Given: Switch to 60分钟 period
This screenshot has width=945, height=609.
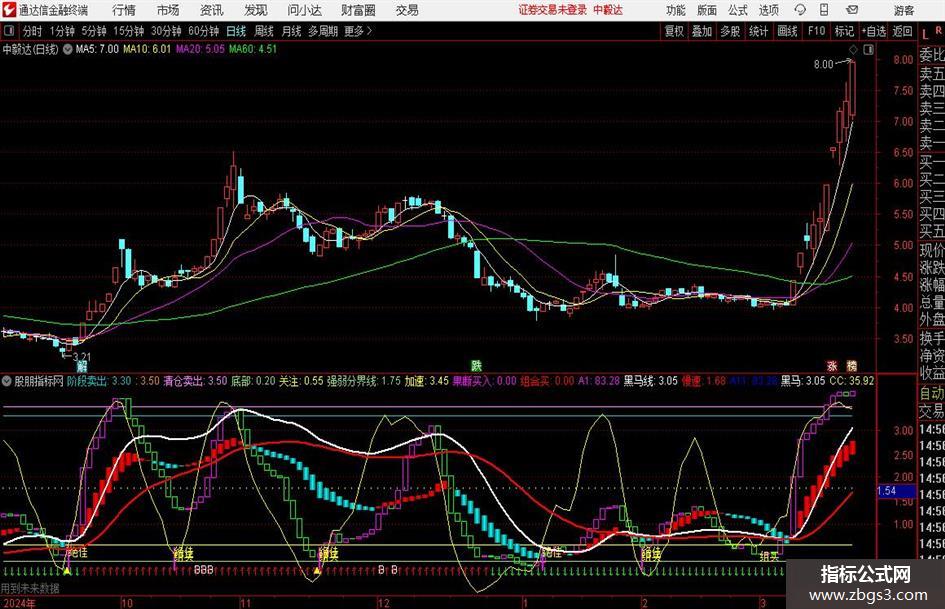Looking at the screenshot, I should coord(204,31).
